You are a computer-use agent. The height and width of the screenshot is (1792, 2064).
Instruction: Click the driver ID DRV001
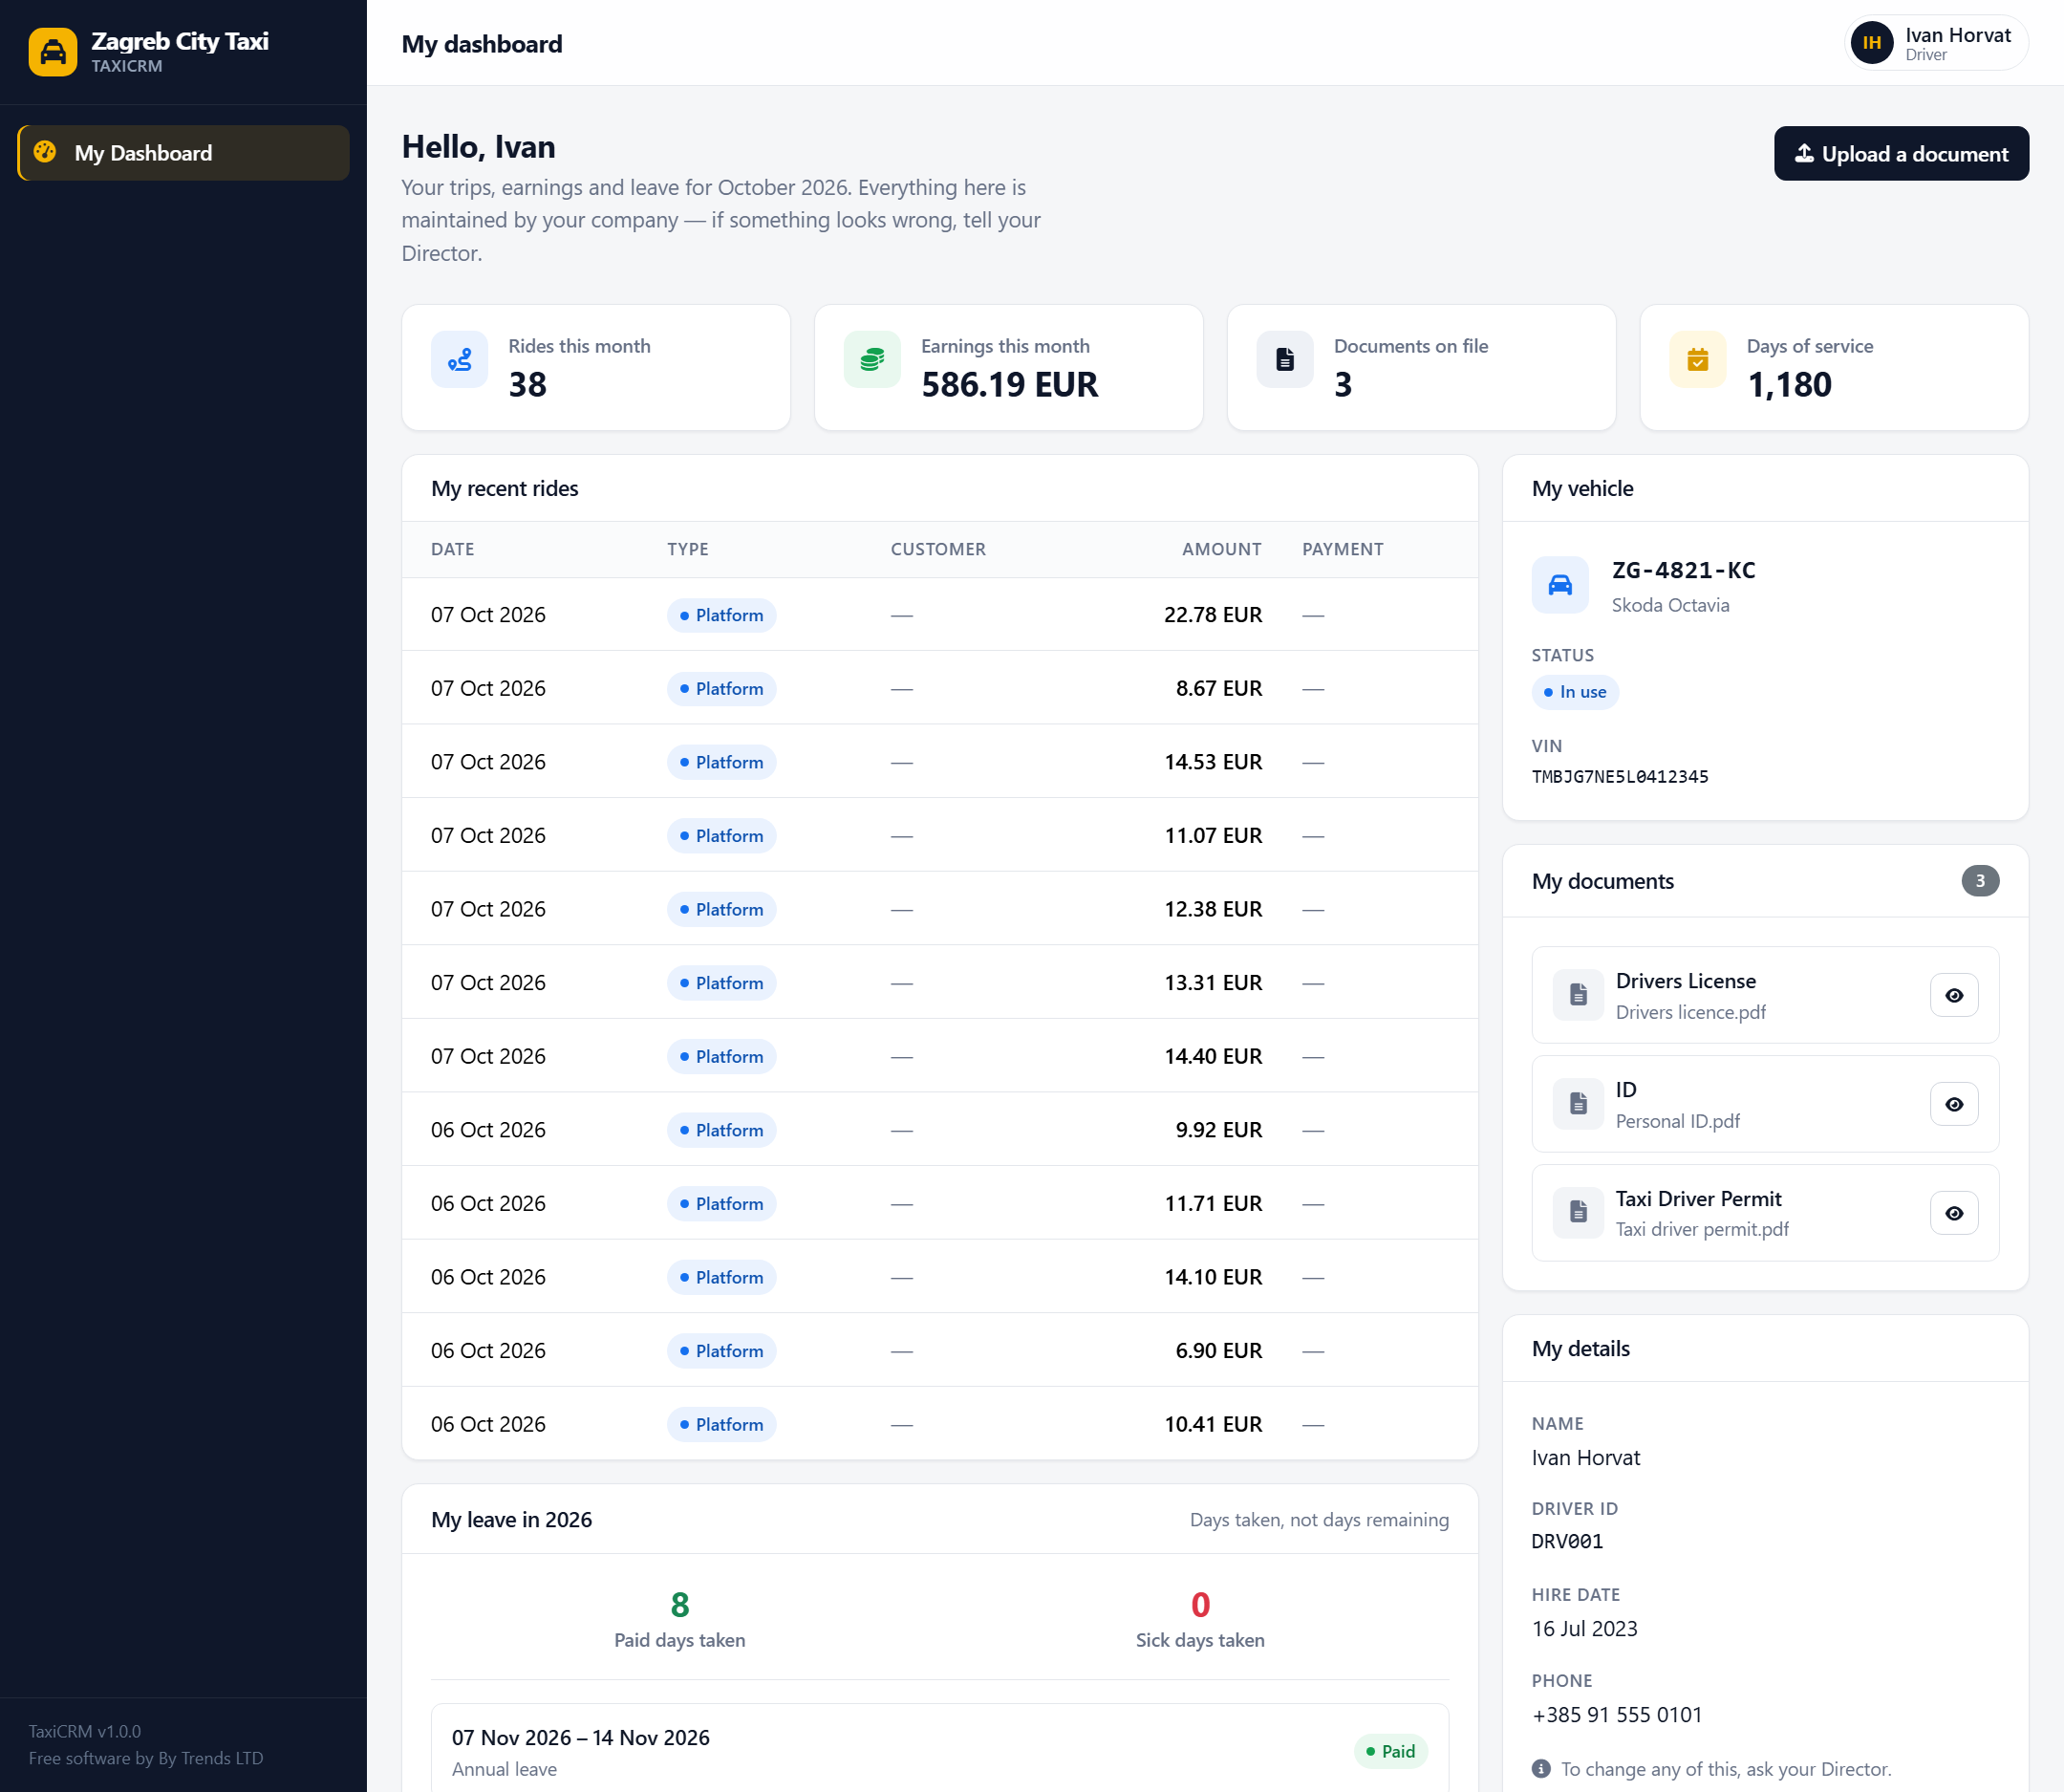pos(1567,1542)
